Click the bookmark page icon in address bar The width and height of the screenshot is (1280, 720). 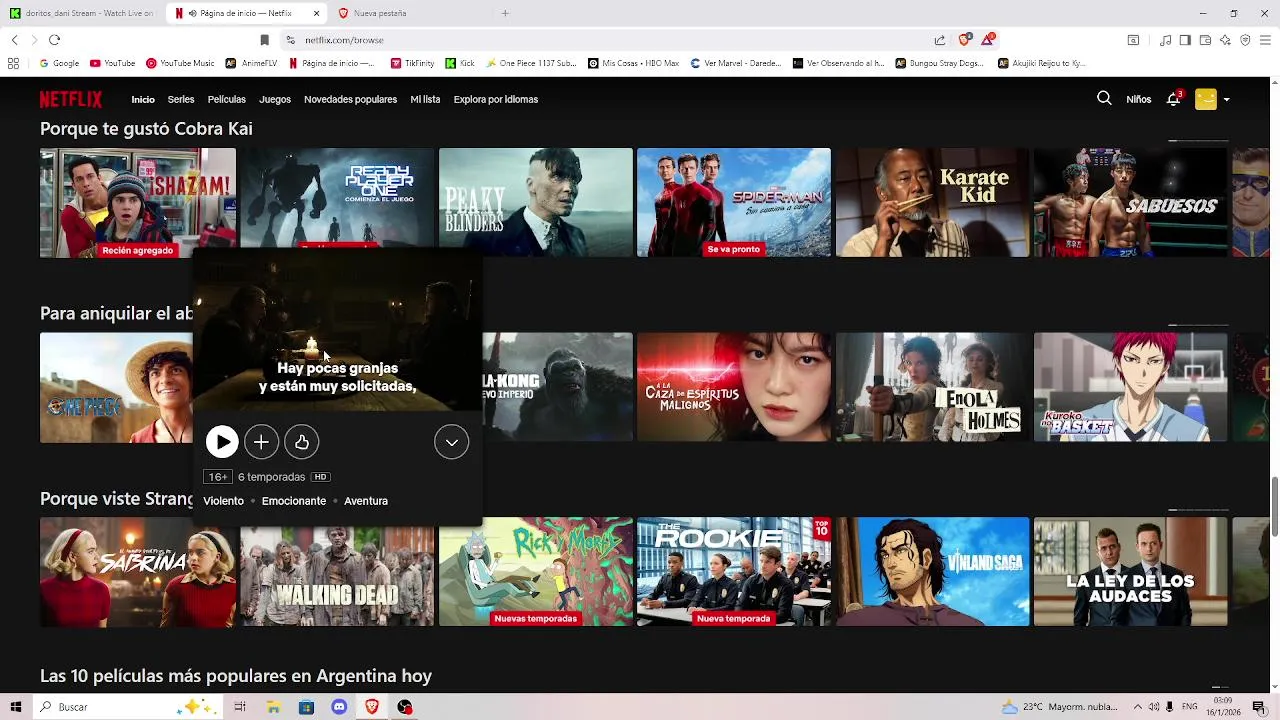click(264, 40)
